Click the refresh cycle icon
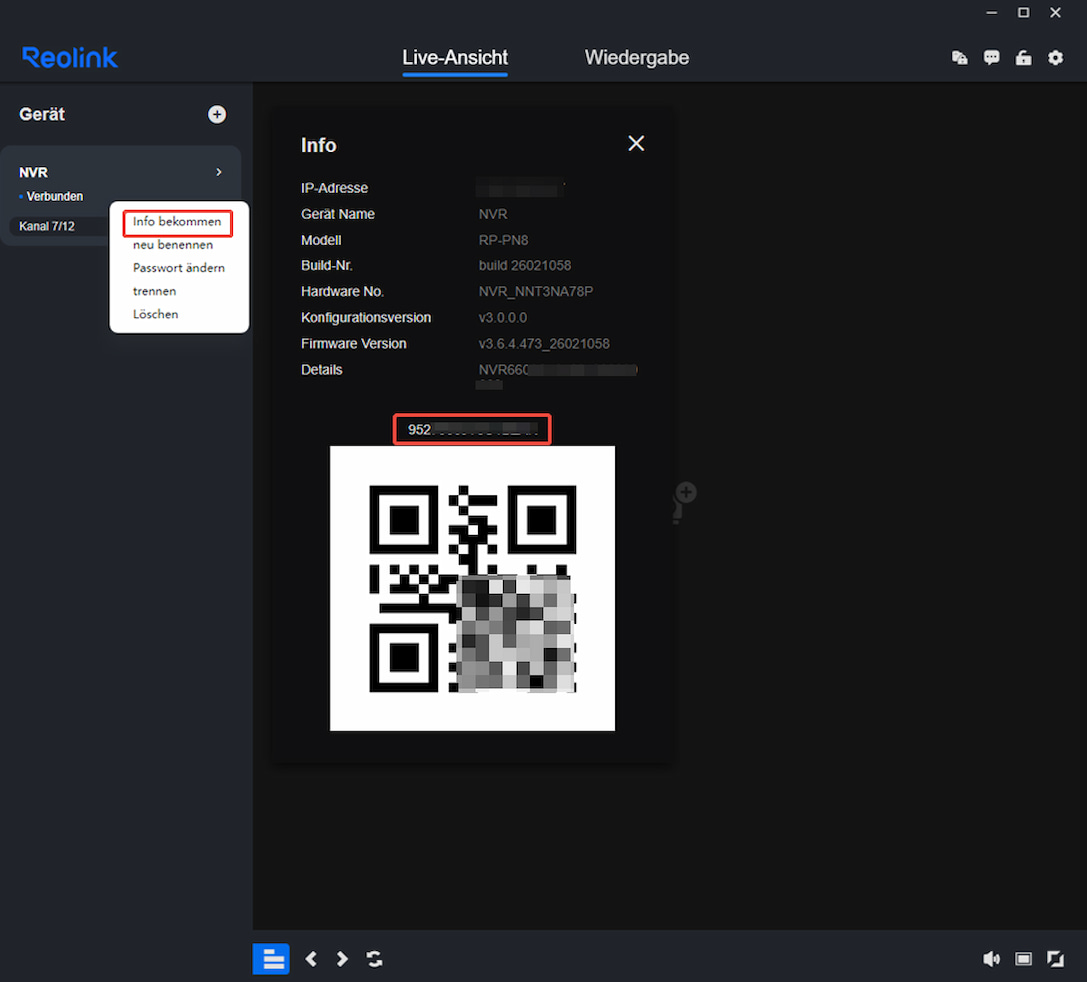The height and width of the screenshot is (982, 1087). (374, 959)
